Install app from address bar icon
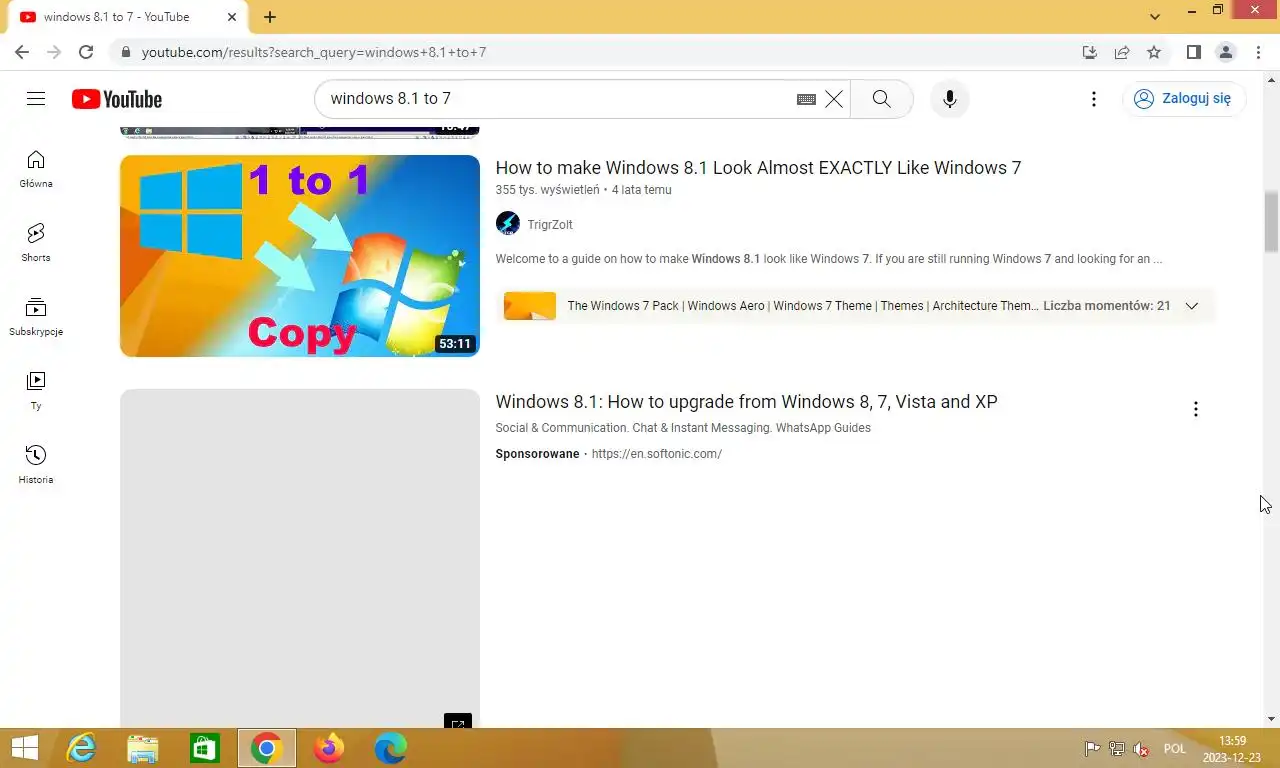This screenshot has width=1280, height=768. click(1090, 52)
